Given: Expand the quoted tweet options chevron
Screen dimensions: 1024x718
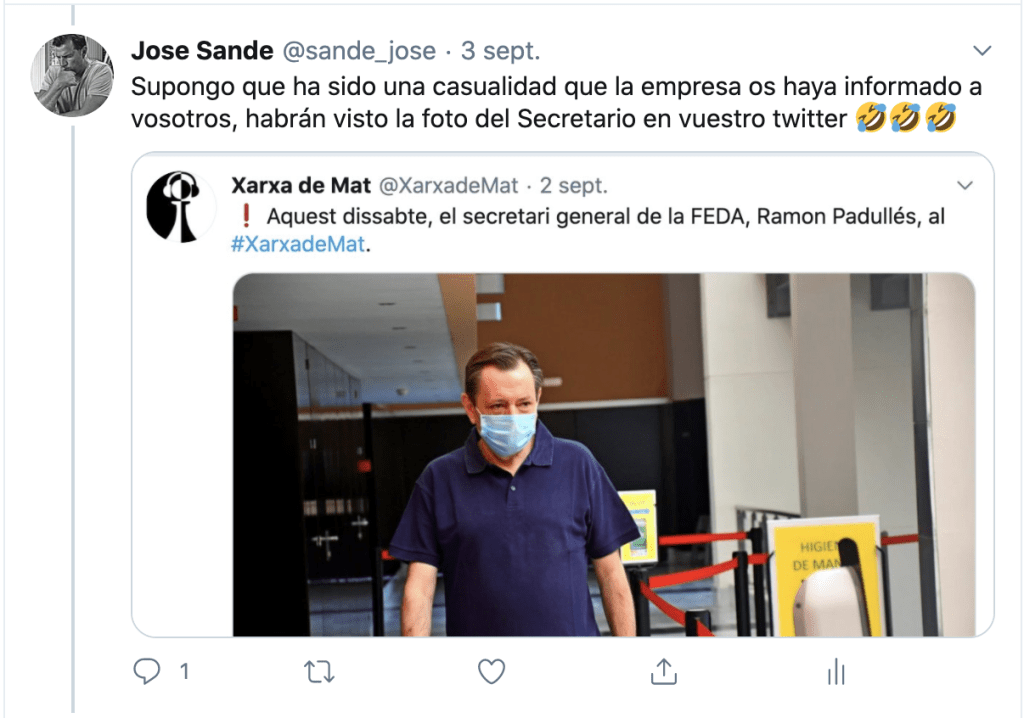Looking at the screenshot, I should tap(965, 186).
